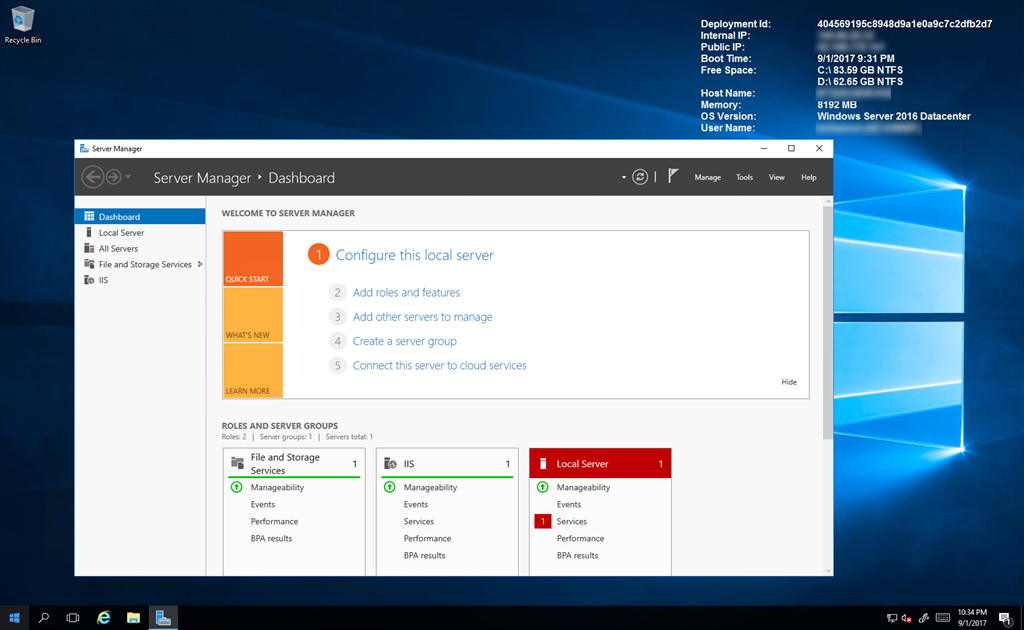
Task: Click red Services alert badge in Local Server
Action: tap(543, 521)
